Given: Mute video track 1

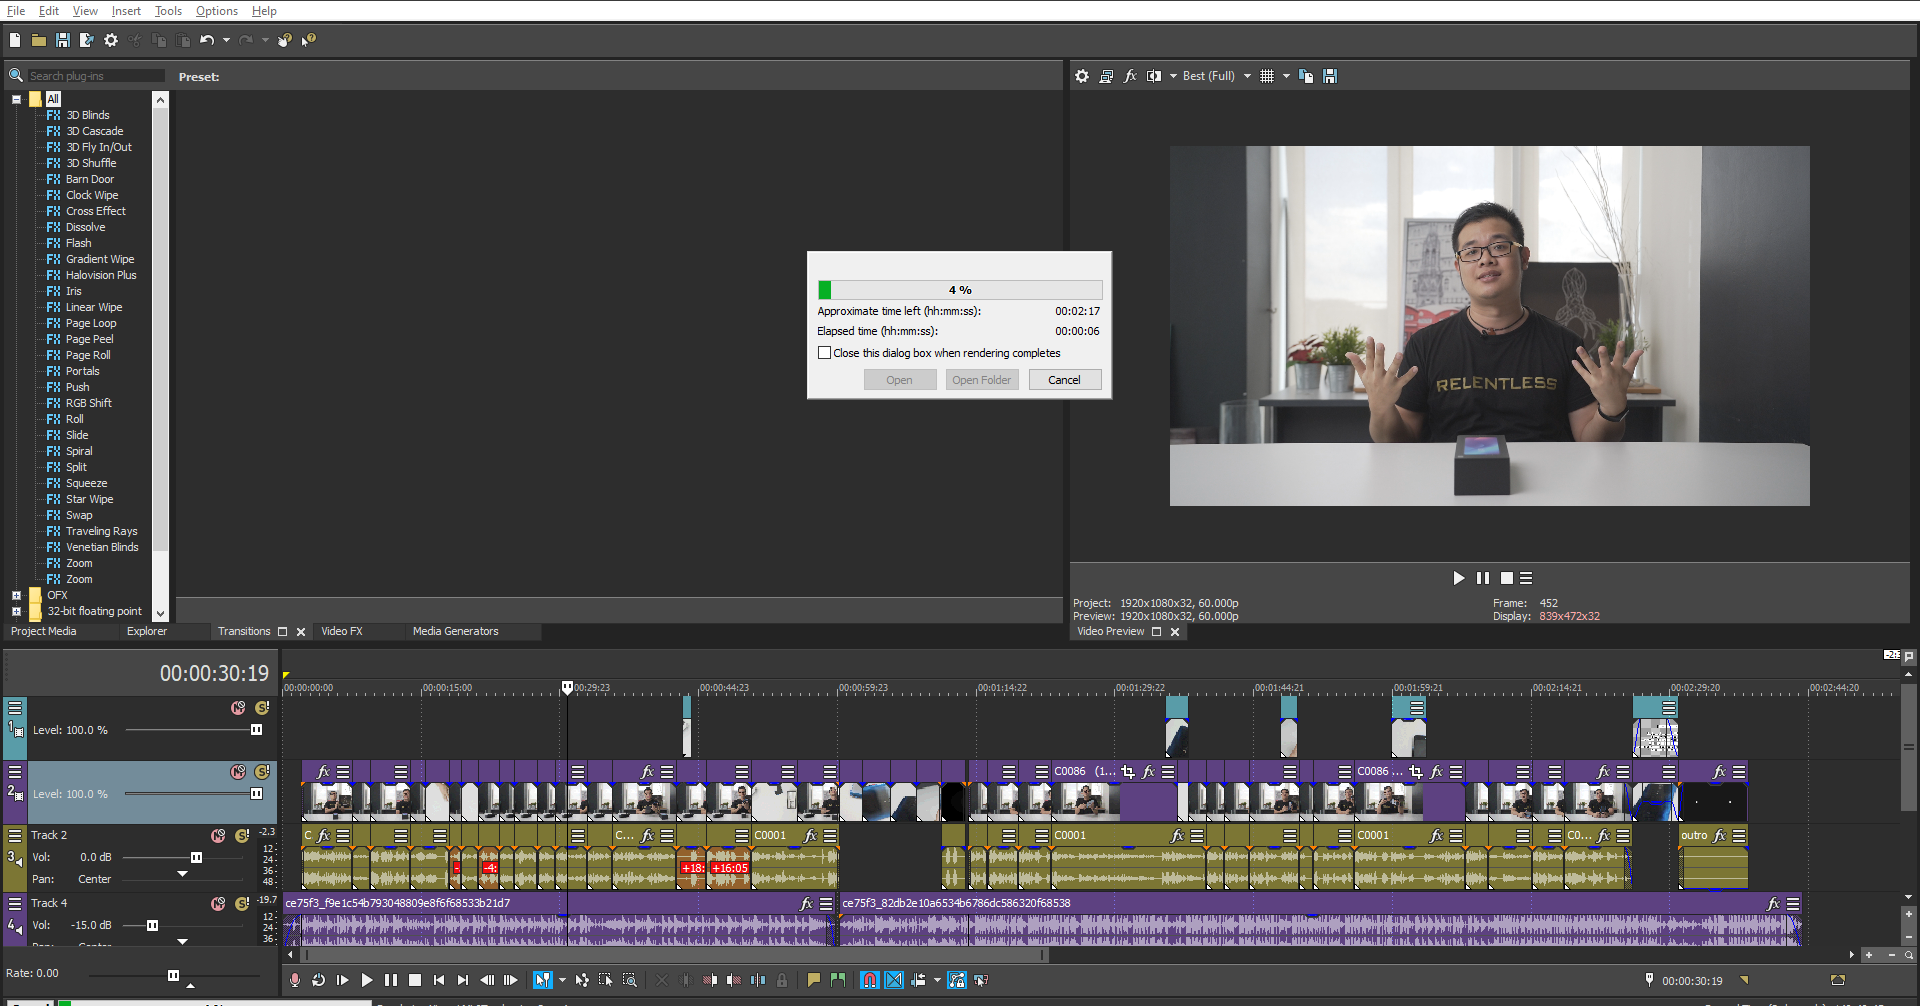Looking at the screenshot, I should 238,708.
